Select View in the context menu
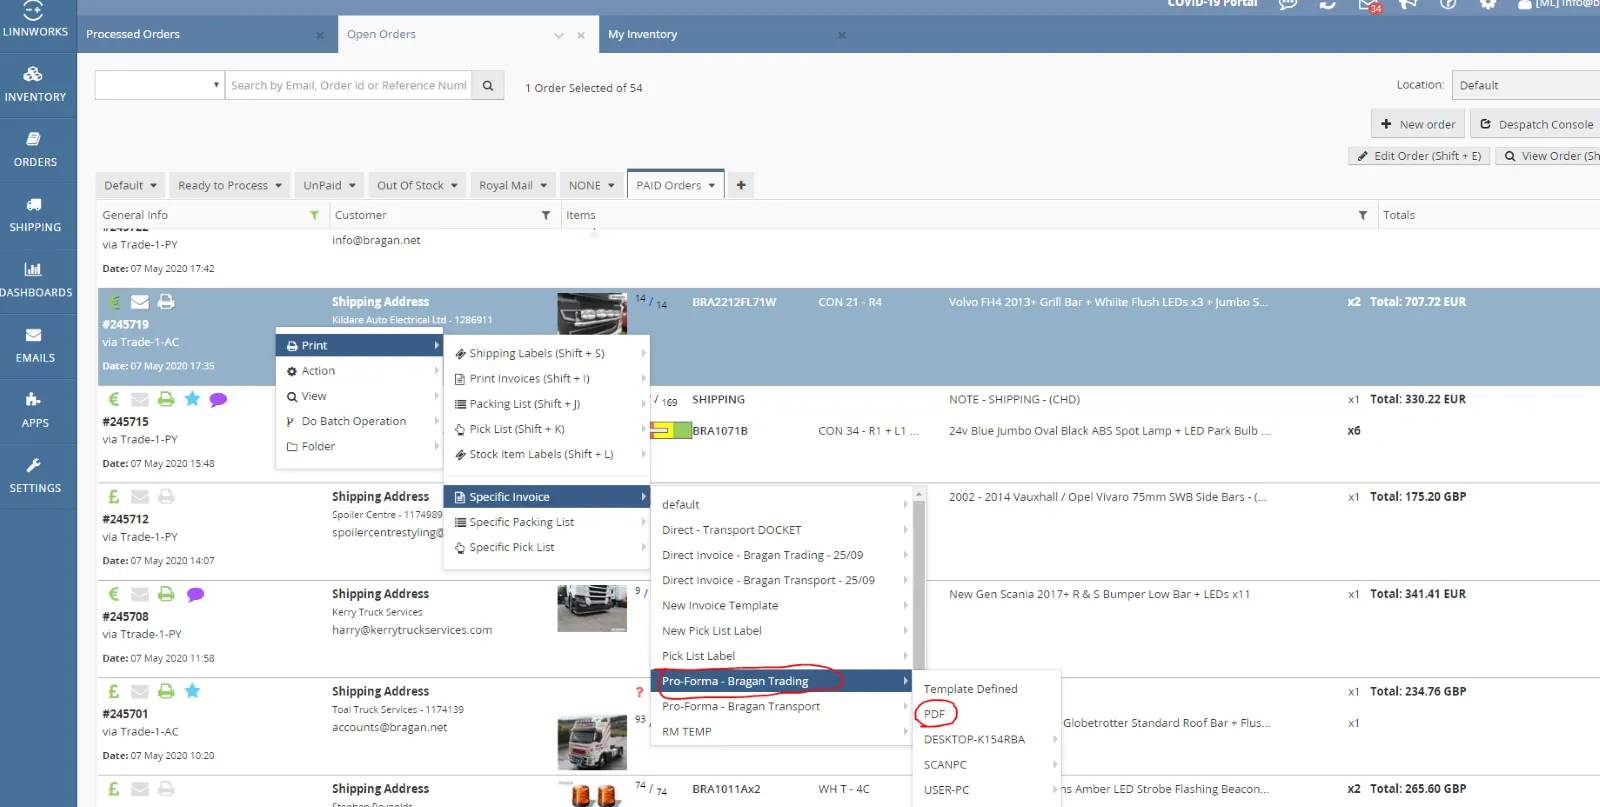1600x807 pixels. [x=358, y=396]
